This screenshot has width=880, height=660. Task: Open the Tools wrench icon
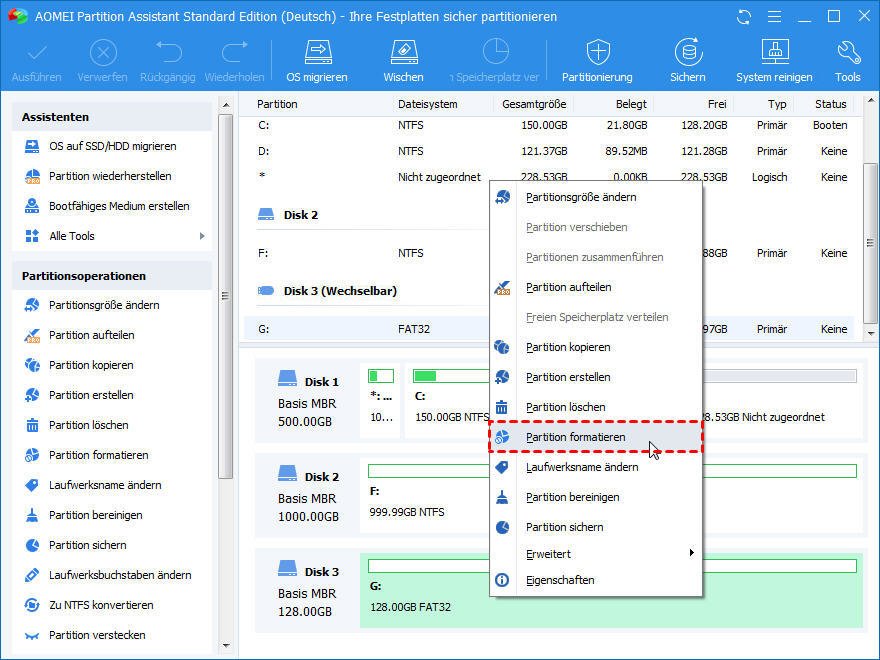(x=847, y=53)
